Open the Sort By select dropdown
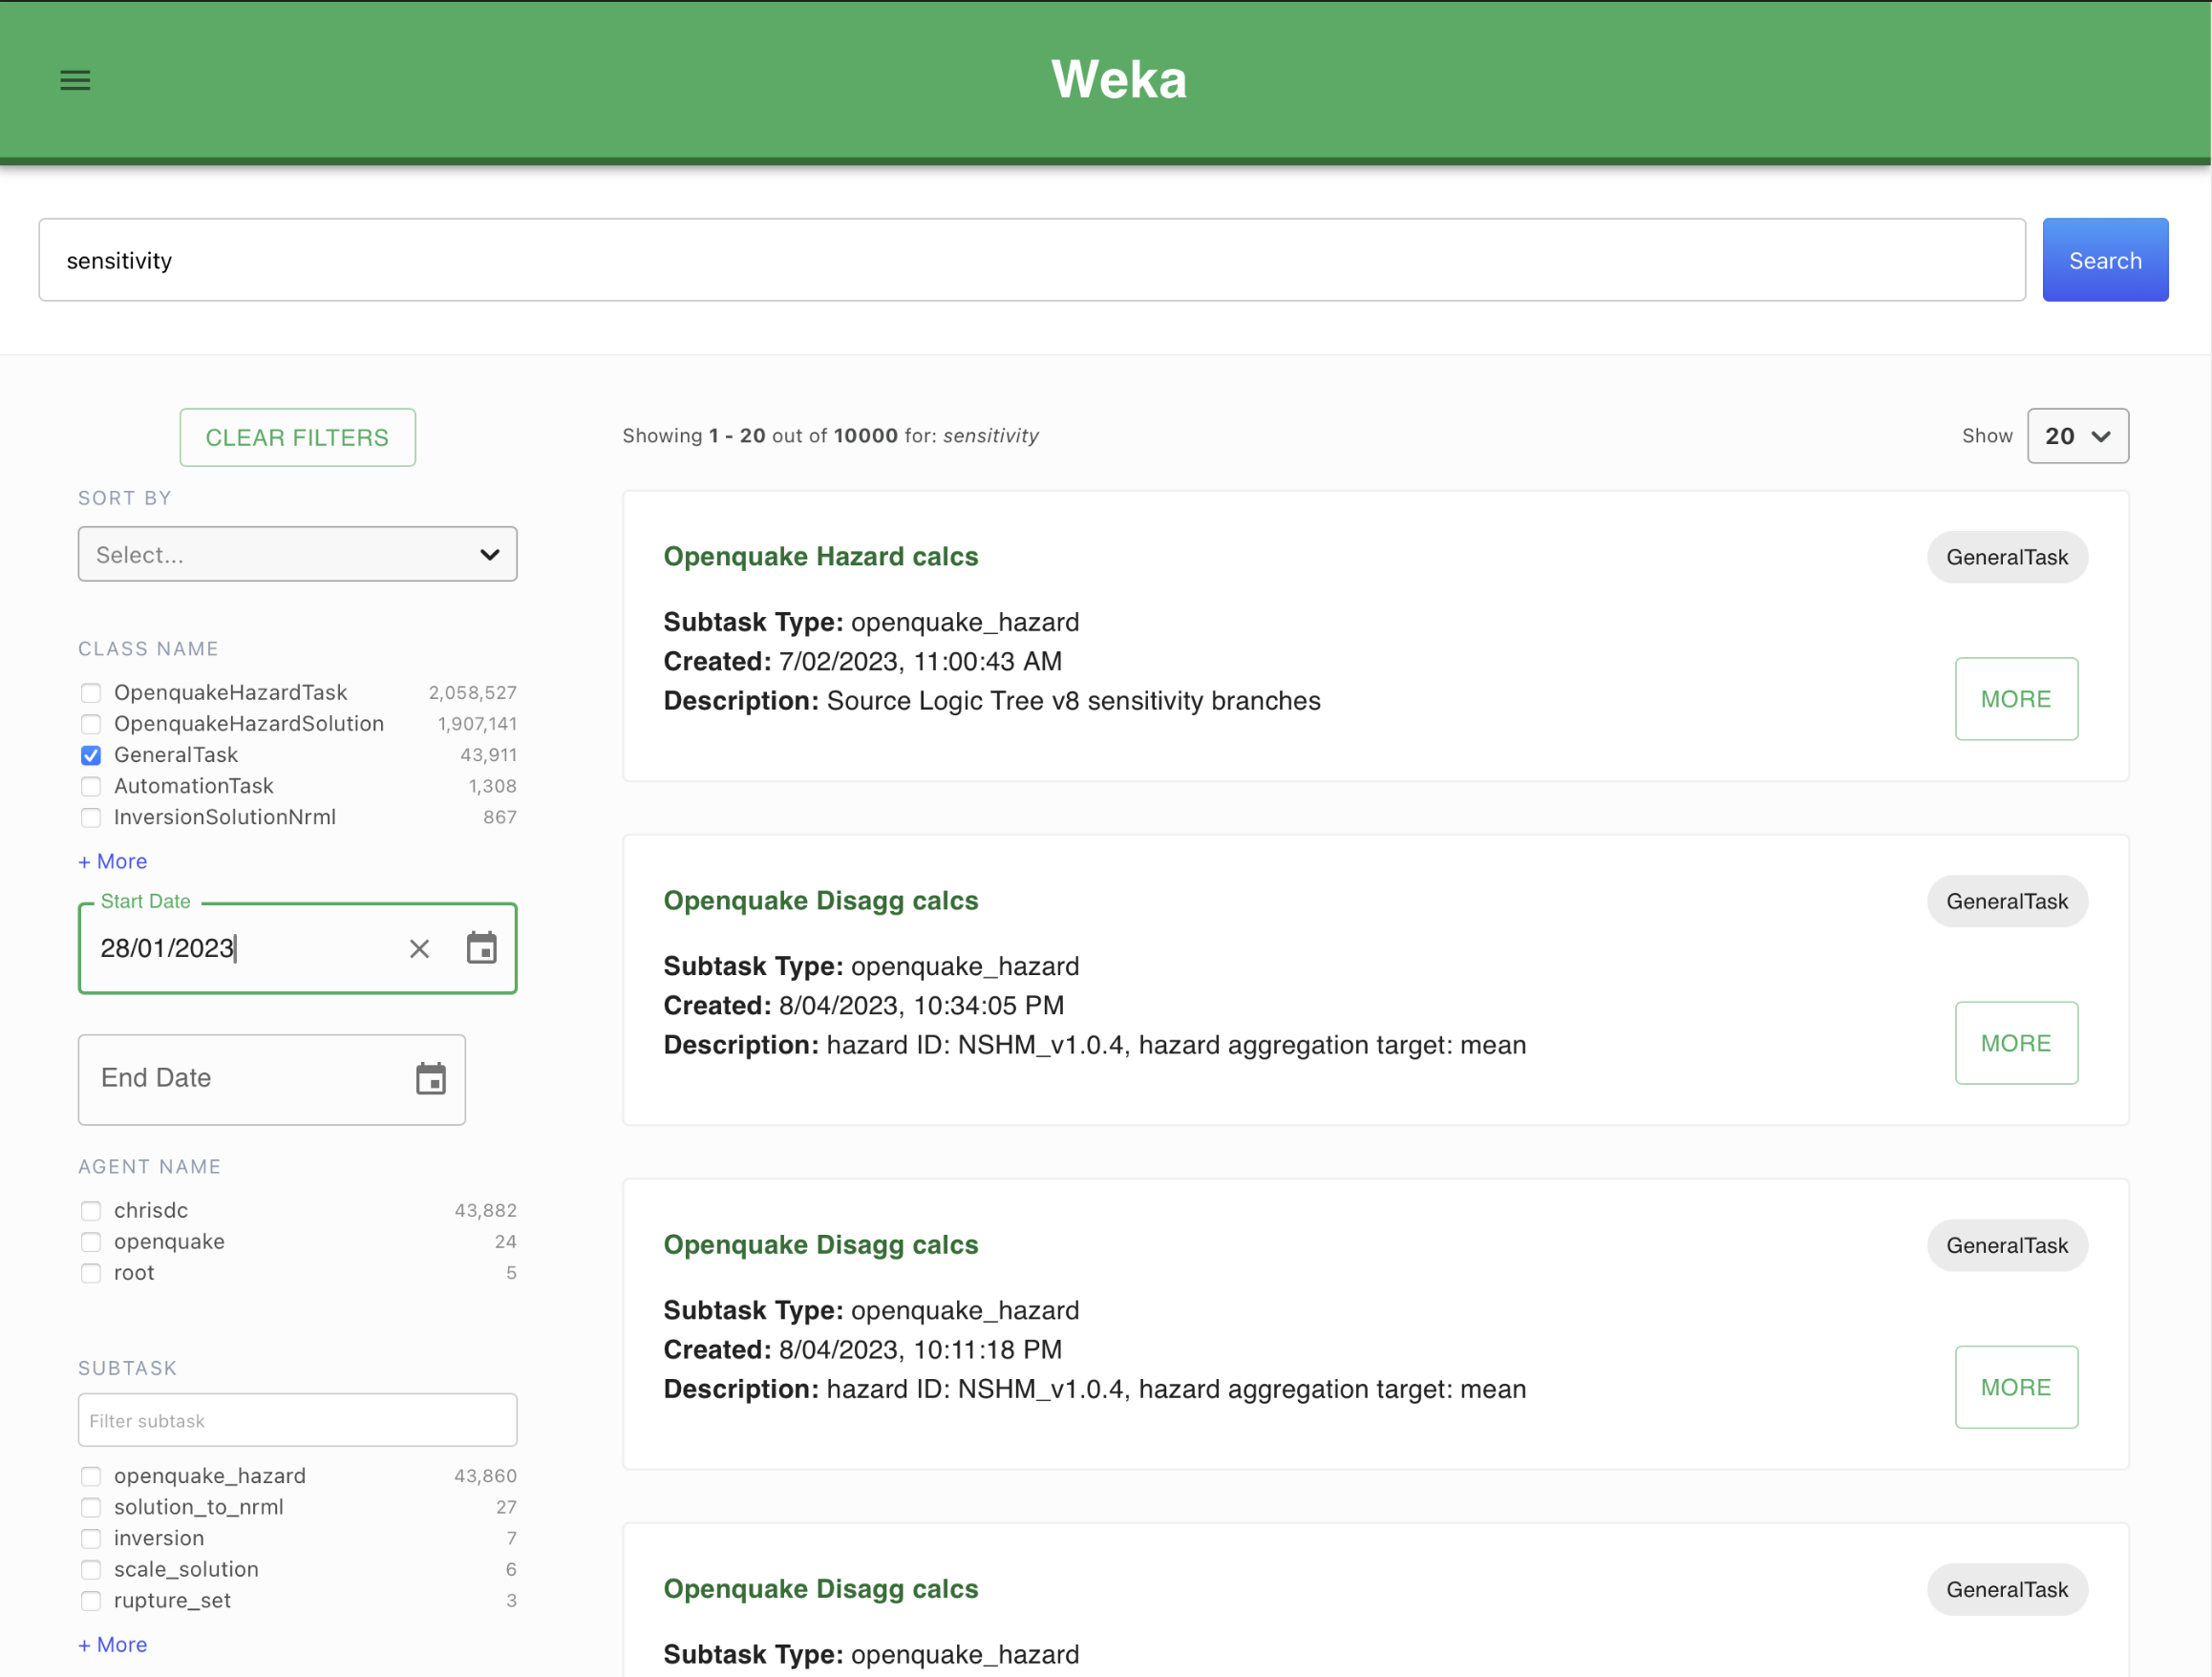Viewport: 2212px width, 1677px height. pyautogui.click(x=297, y=554)
